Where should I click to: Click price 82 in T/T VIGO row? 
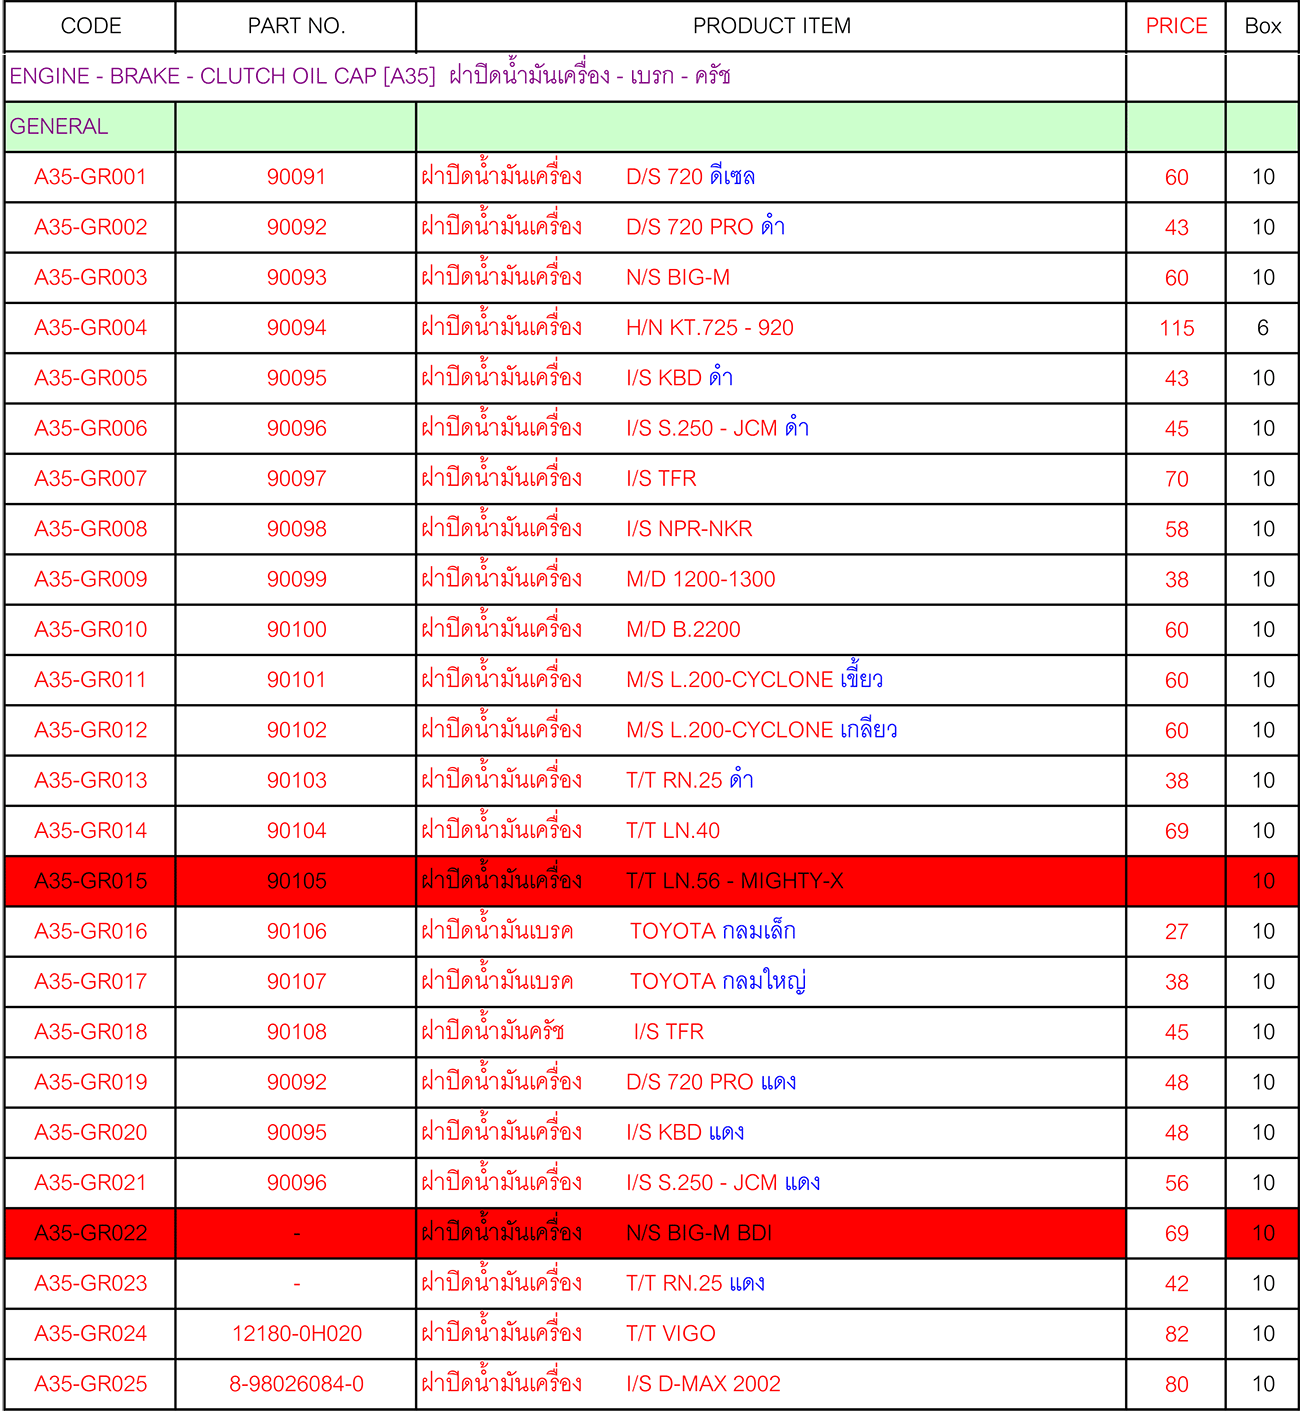point(1176,1334)
